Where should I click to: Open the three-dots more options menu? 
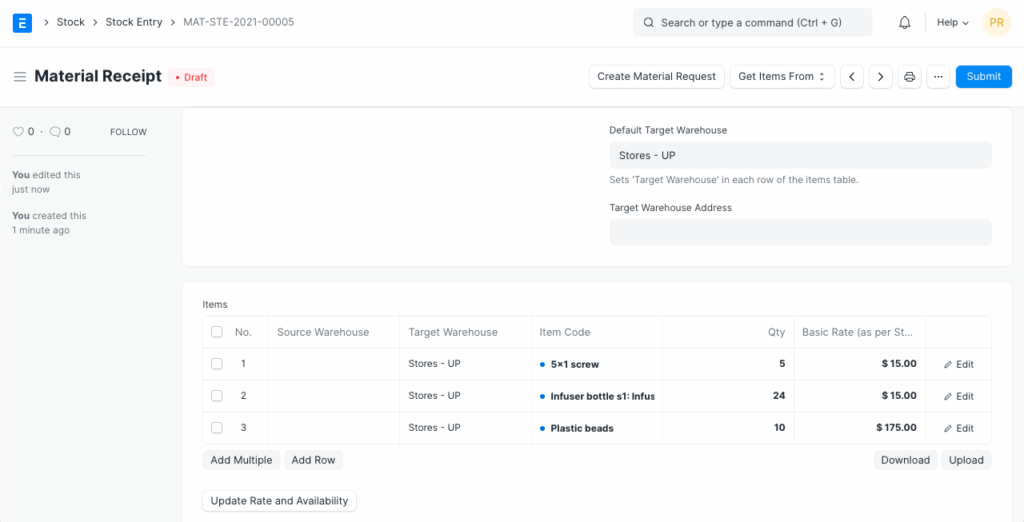[937, 77]
